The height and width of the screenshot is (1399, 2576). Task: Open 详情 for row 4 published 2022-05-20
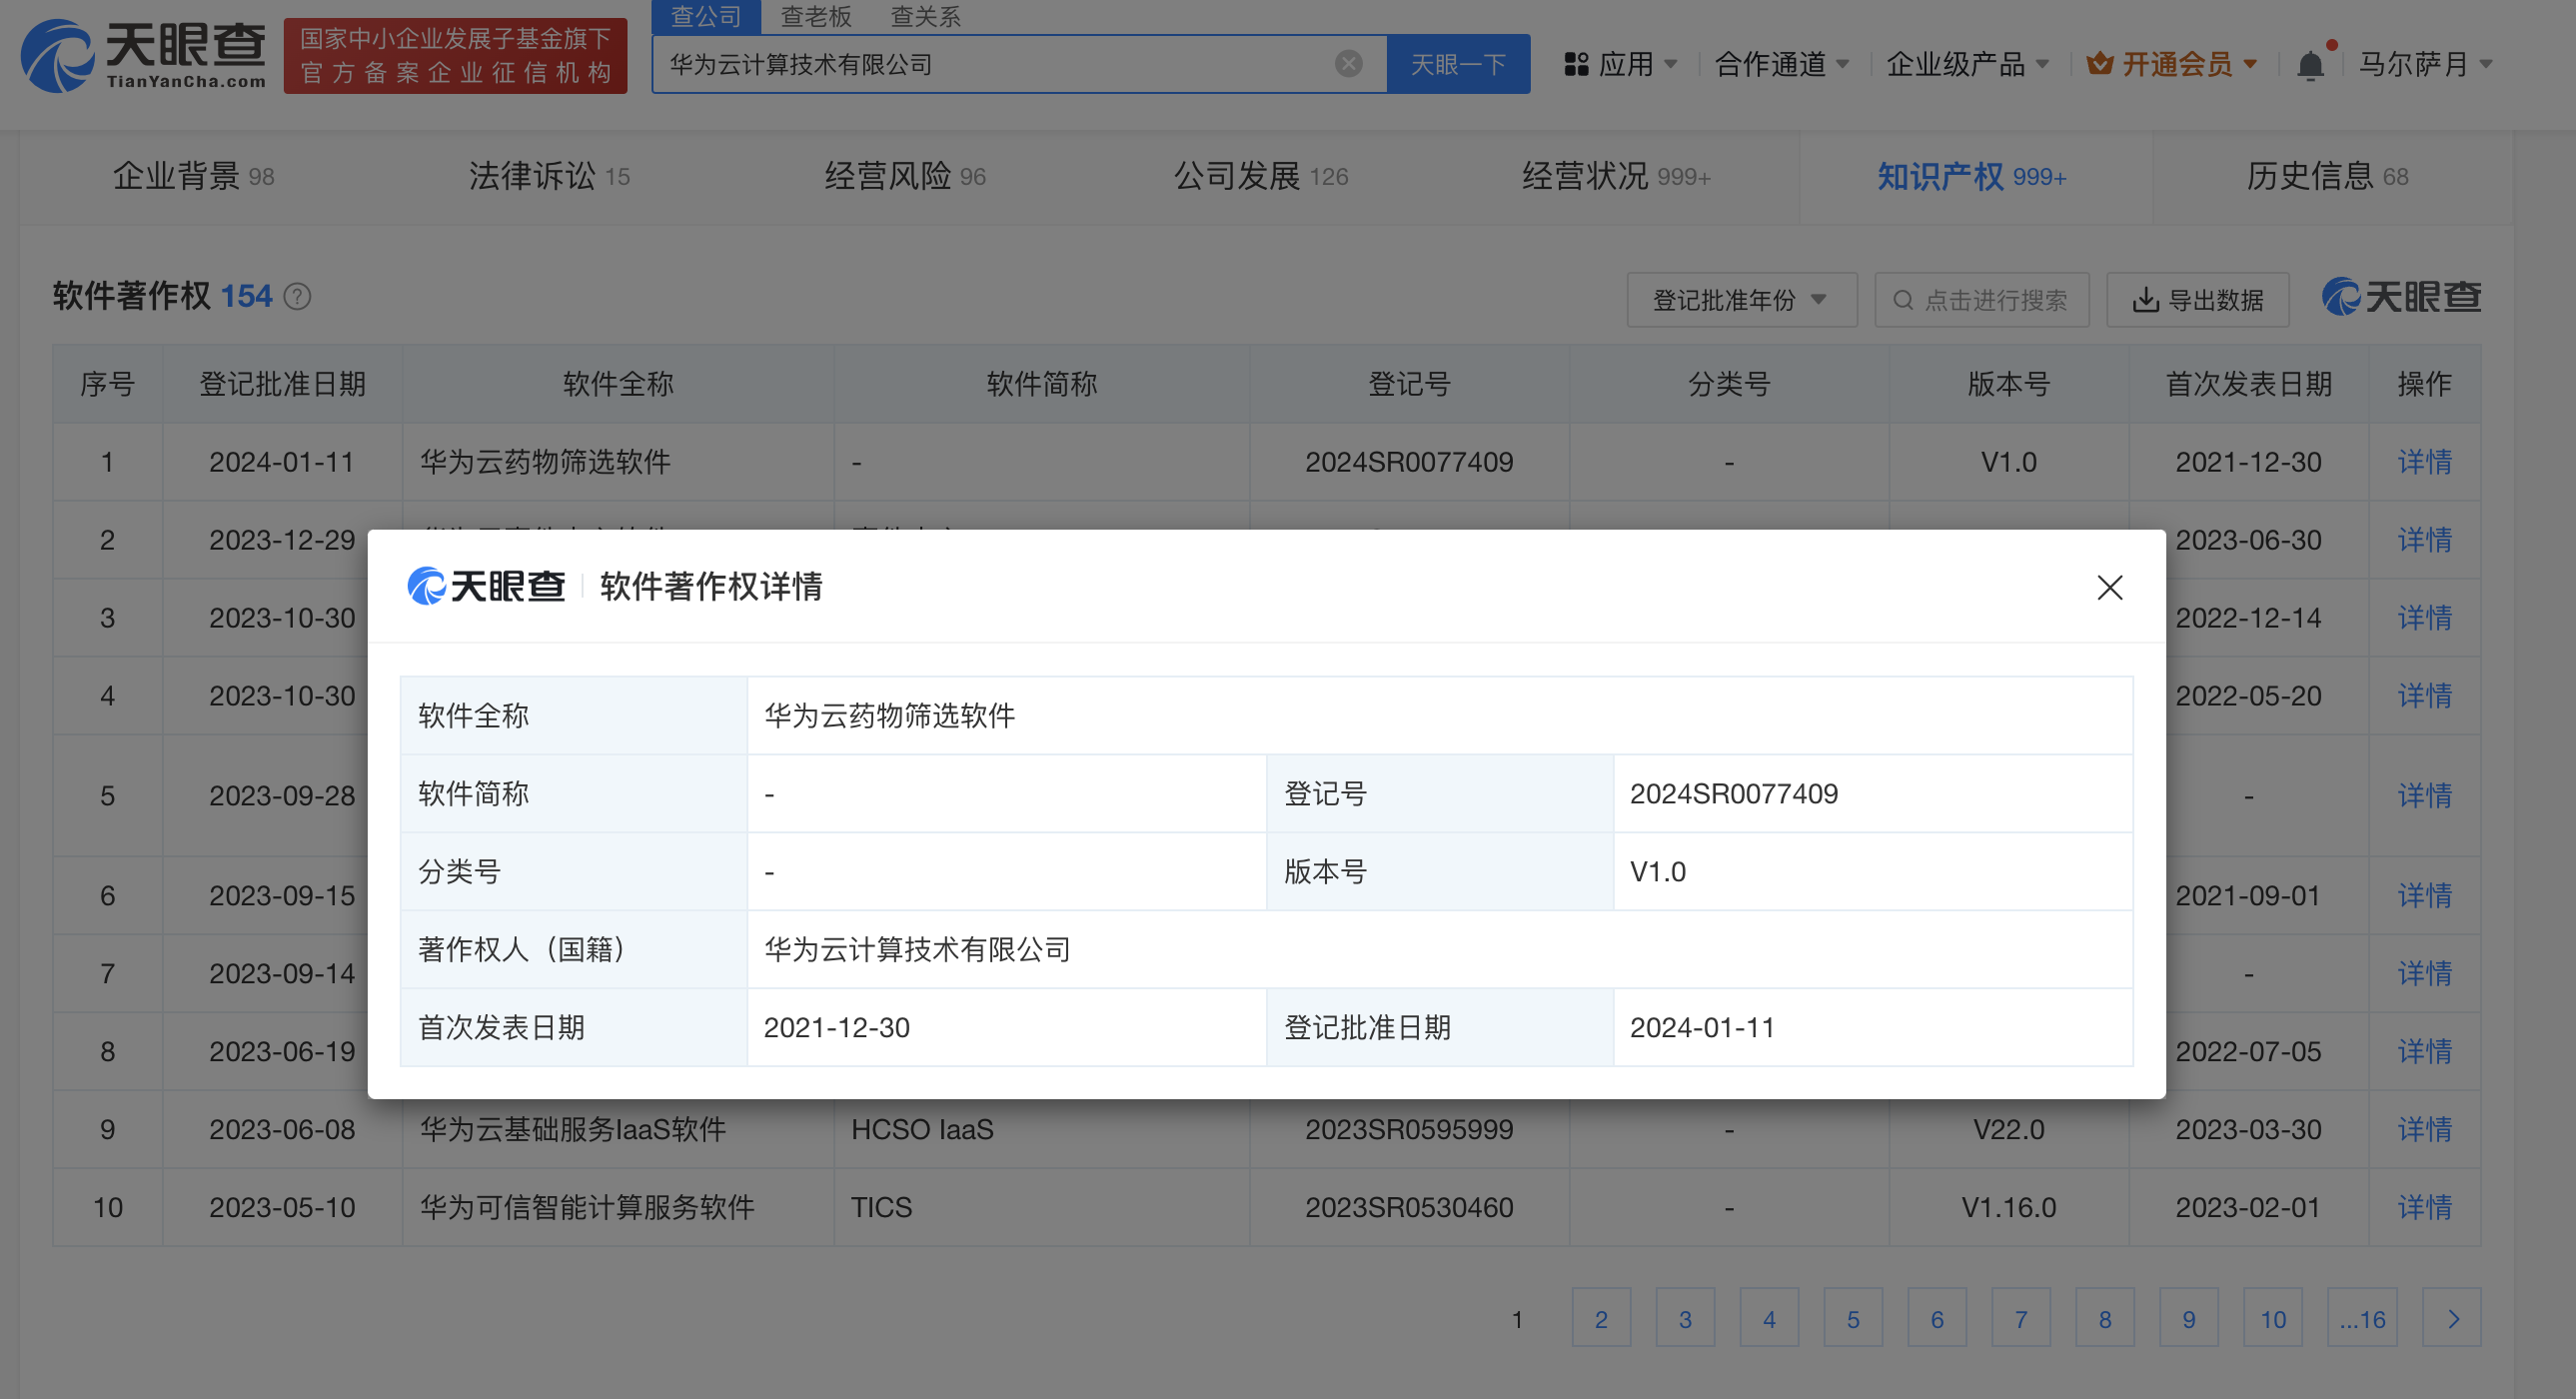(2424, 696)
